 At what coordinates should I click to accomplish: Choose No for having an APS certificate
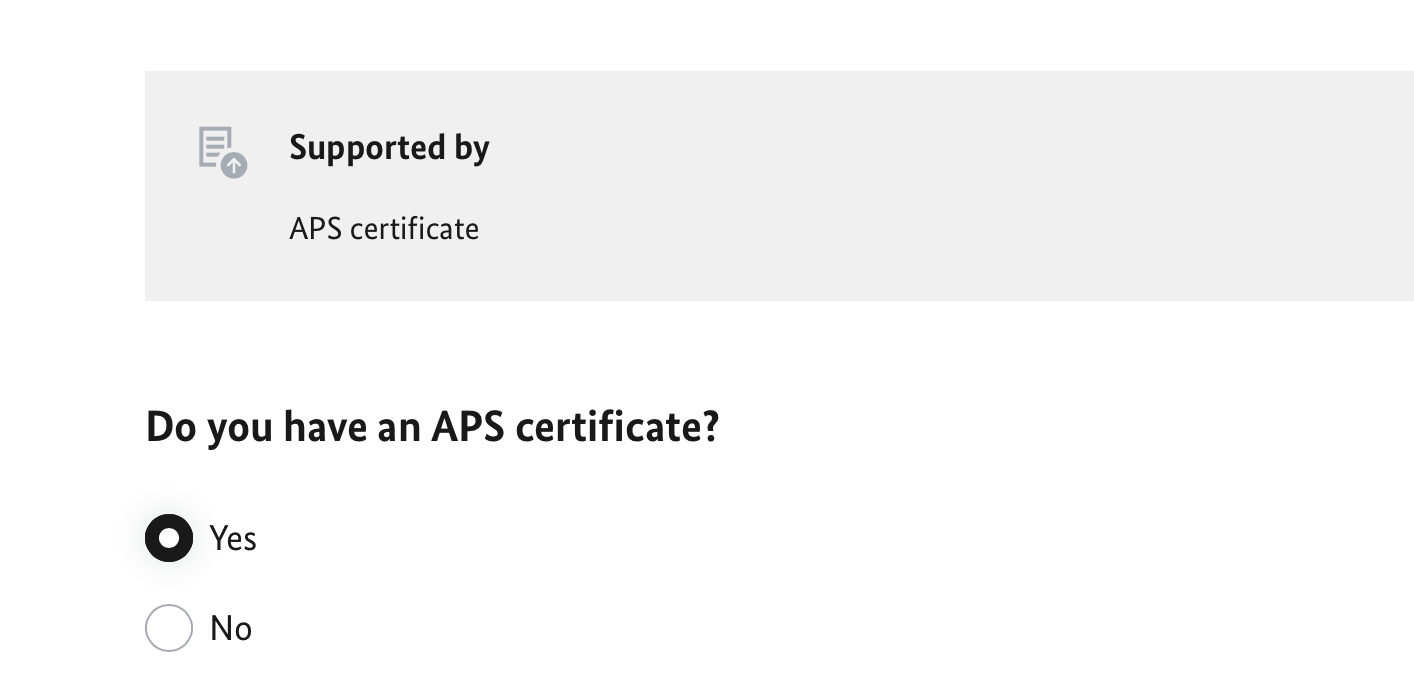(x=169, y=629)
